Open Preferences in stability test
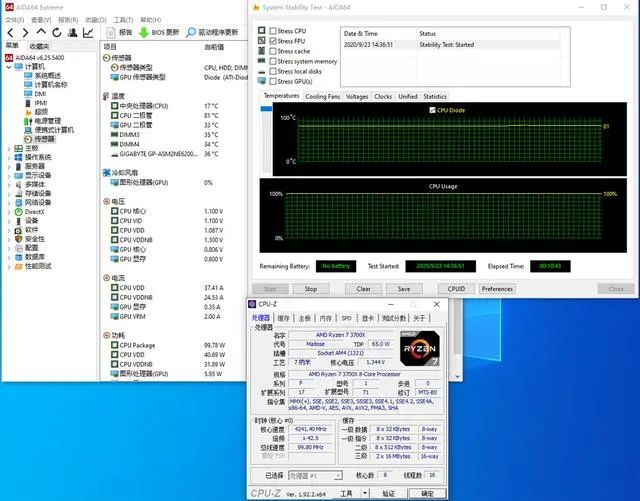Screen dimensions: 640x501 point(497,289)
